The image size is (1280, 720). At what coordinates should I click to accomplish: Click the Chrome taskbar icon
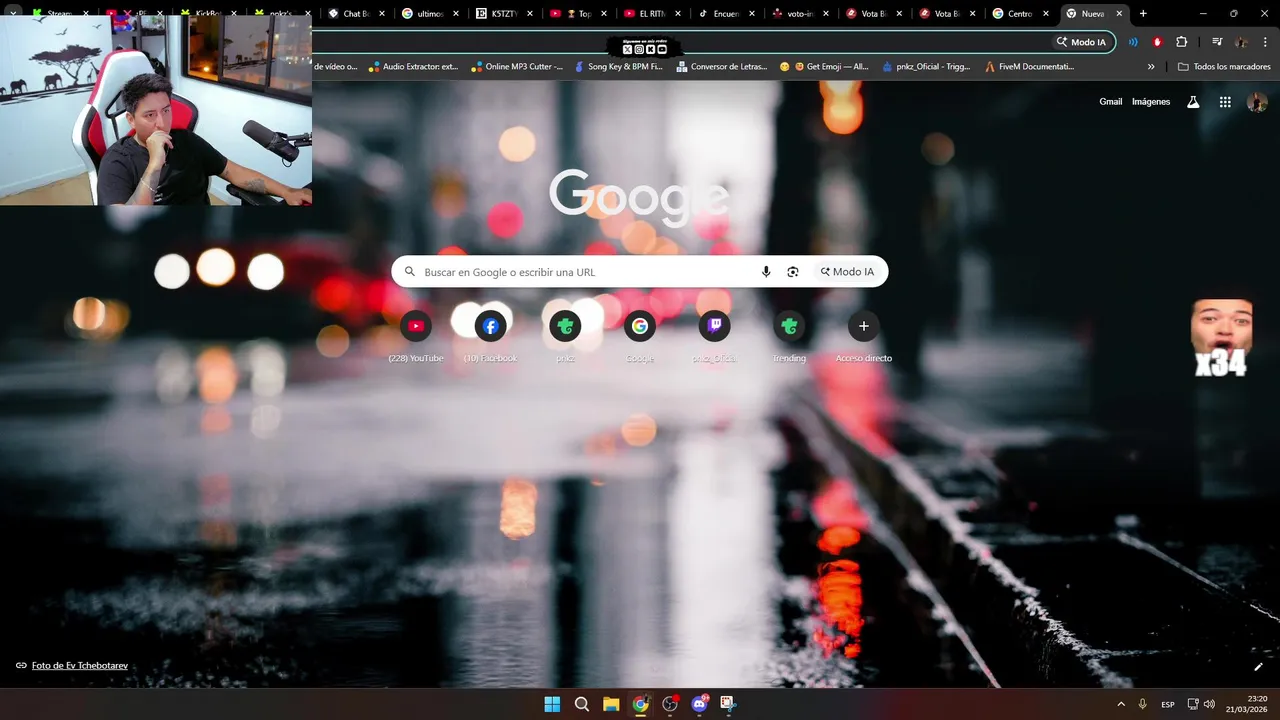640,704
